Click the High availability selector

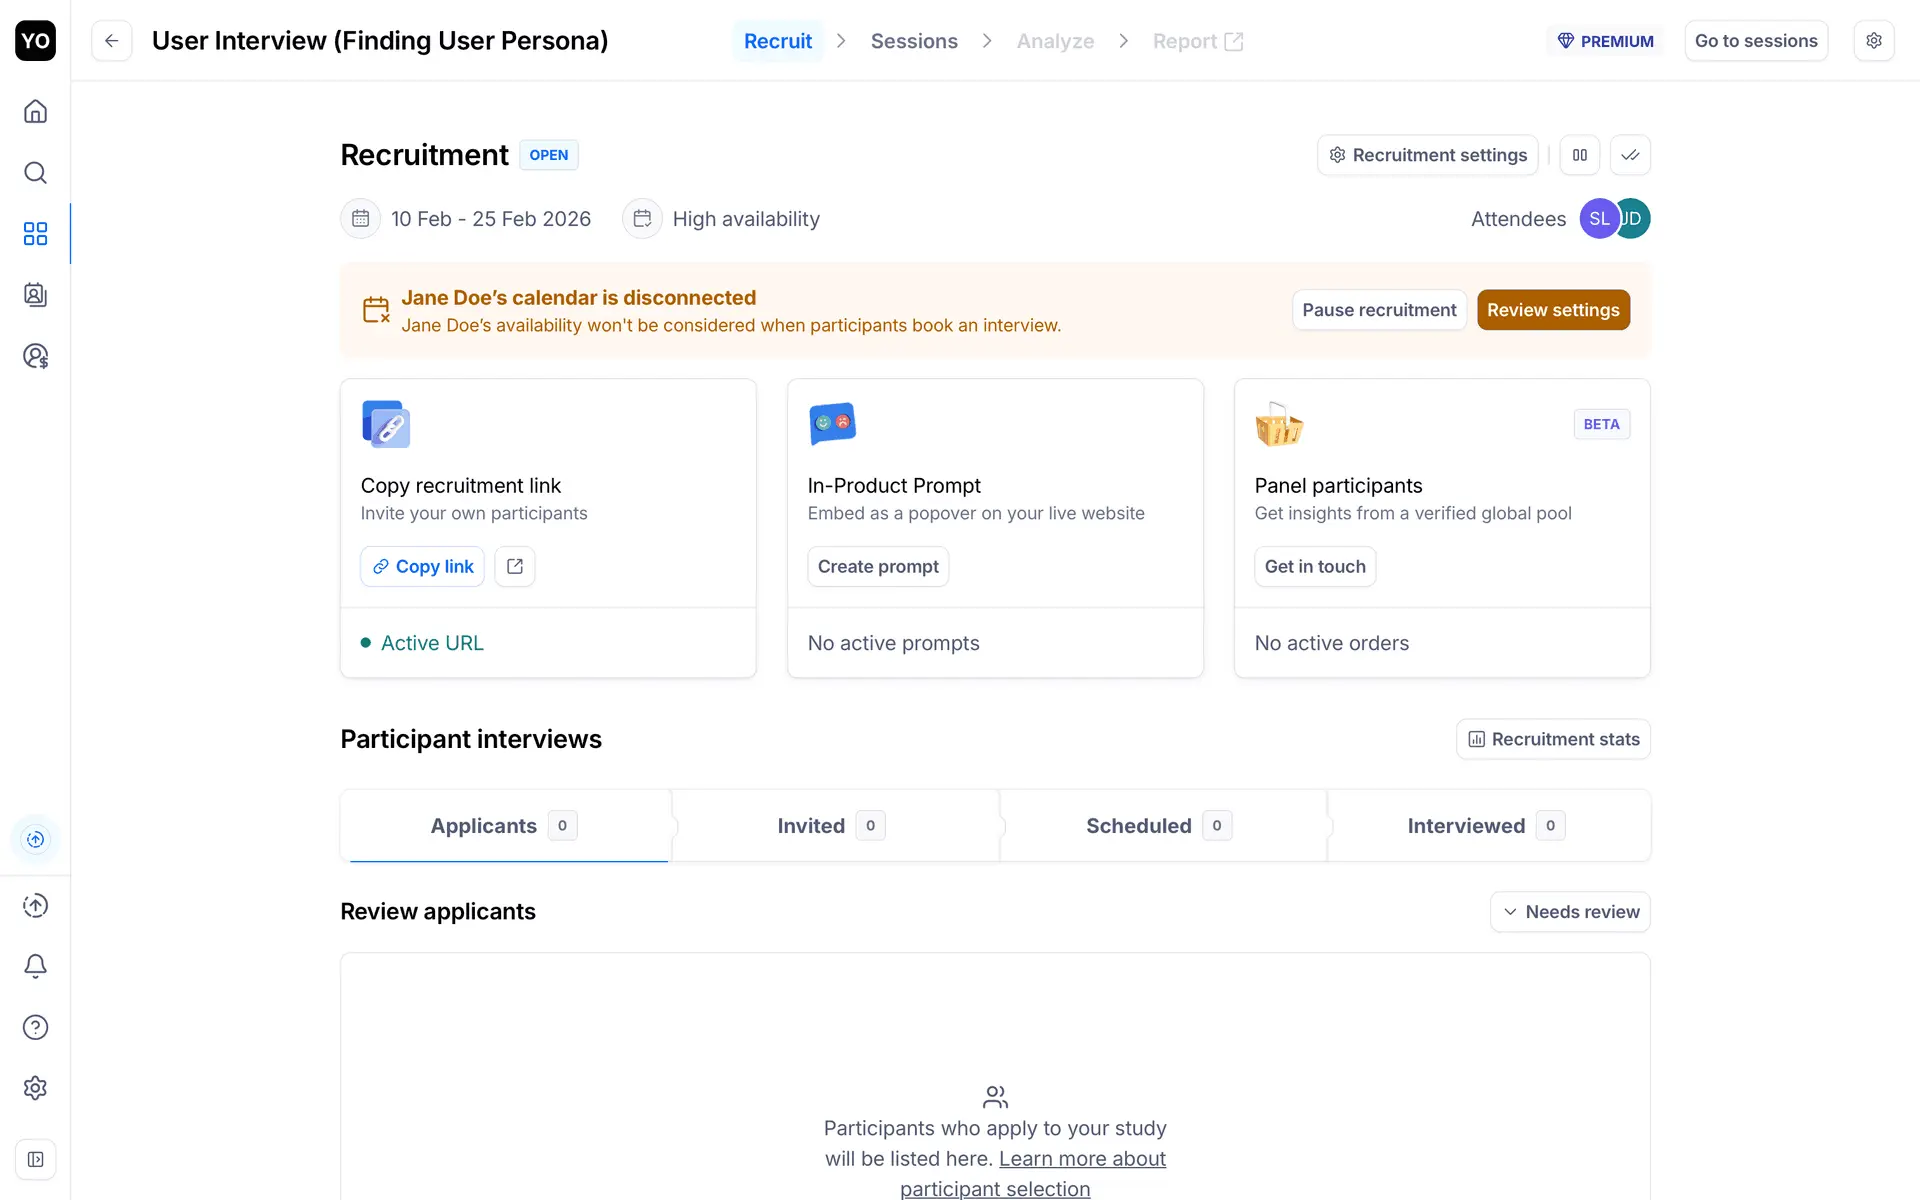click(722, 219)
